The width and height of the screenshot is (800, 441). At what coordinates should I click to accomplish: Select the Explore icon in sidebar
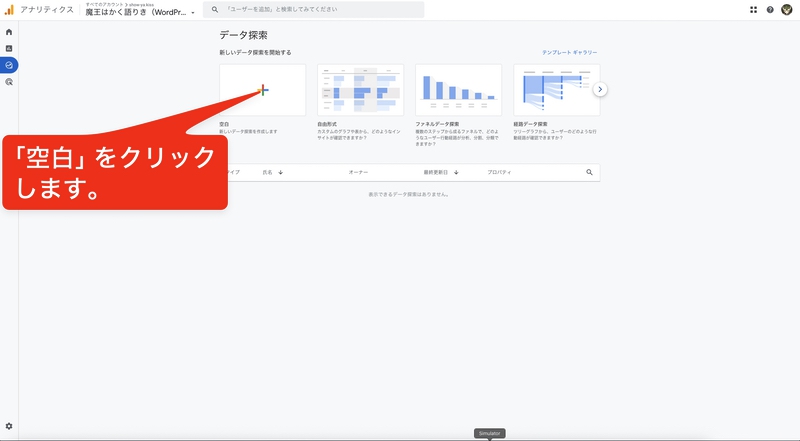9,65
